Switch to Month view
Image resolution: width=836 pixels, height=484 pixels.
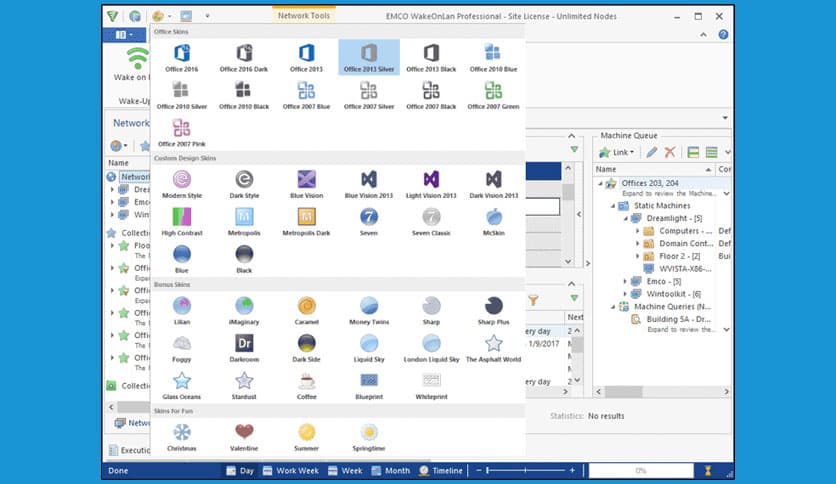[x=391, y=471]
